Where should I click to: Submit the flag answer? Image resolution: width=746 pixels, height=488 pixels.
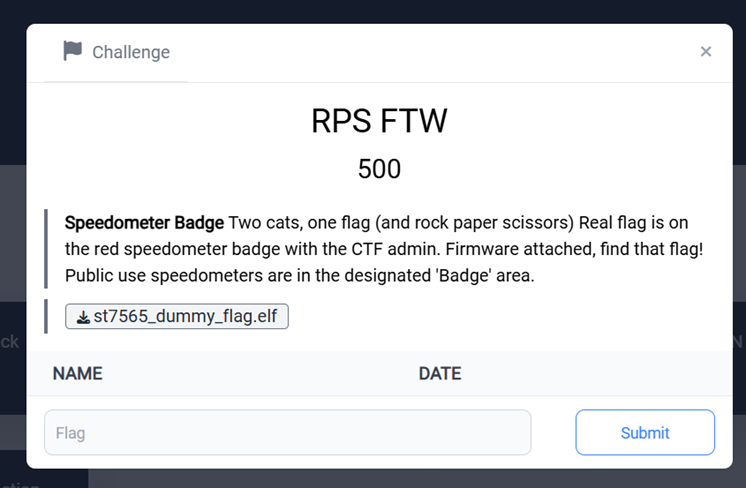645,432
